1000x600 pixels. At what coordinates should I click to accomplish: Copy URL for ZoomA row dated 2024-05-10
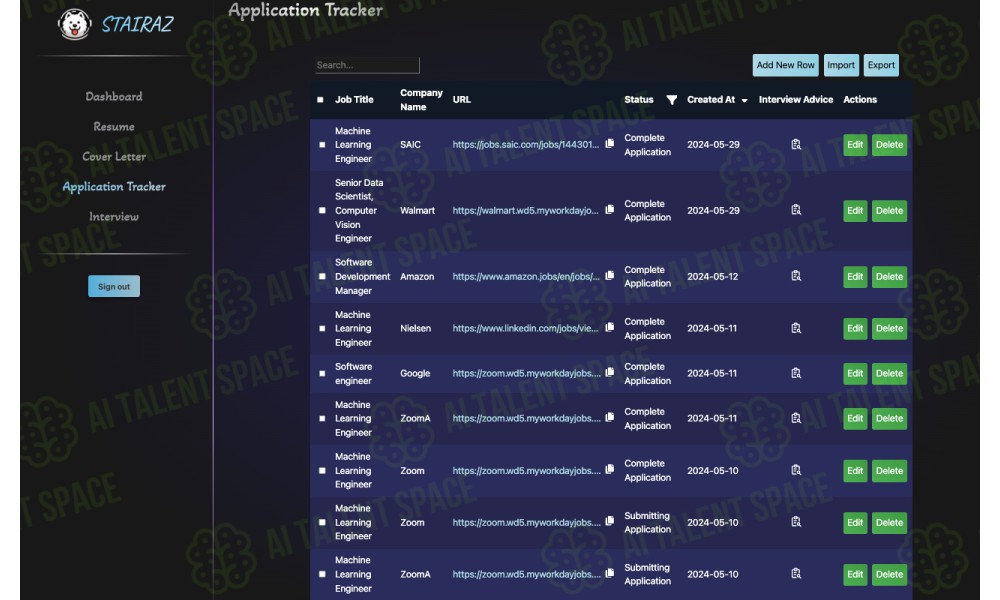click(610, 573)
